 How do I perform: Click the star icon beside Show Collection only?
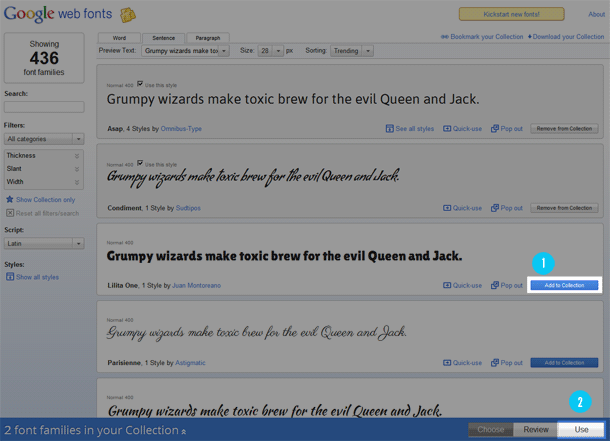[x=10, y=200]
